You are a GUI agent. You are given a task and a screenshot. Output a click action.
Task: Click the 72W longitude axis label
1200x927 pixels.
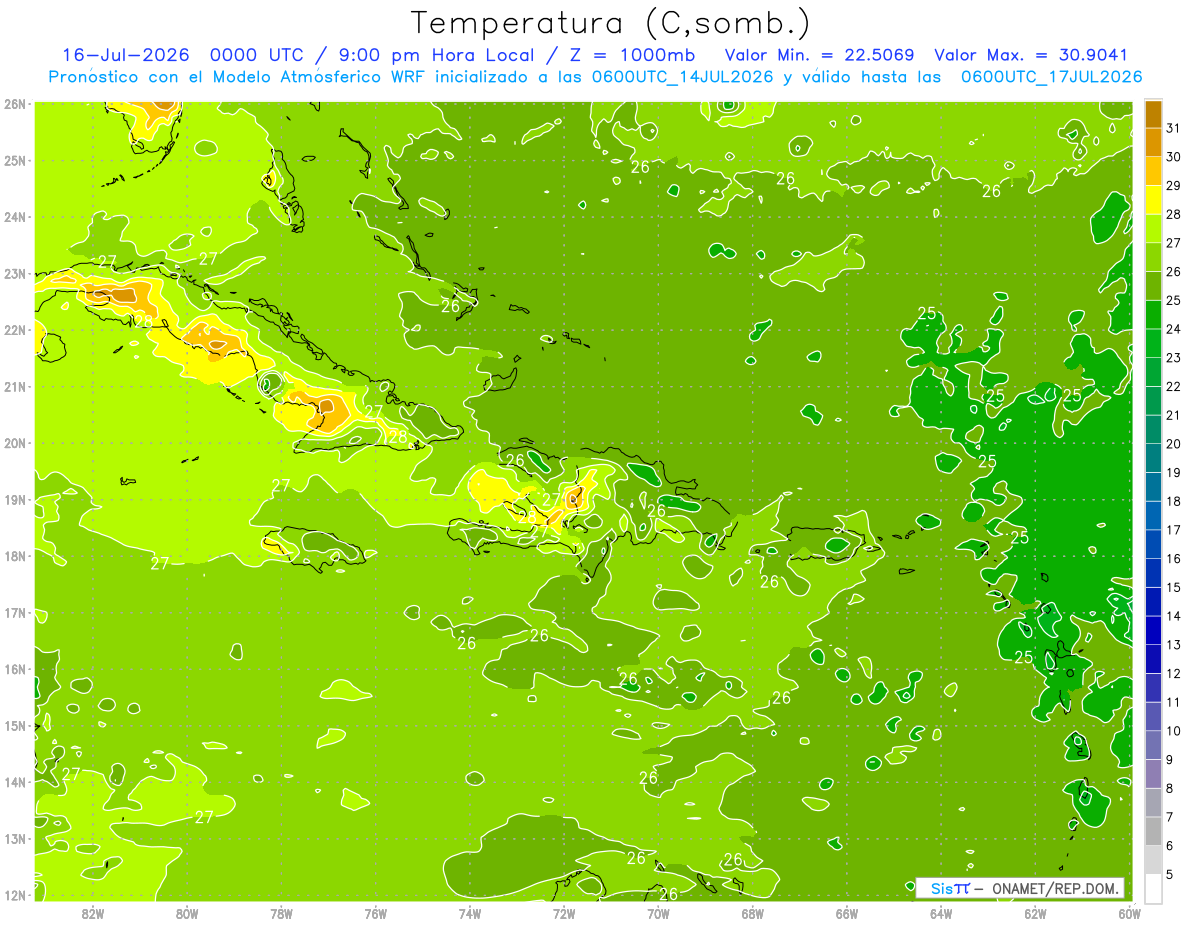tap(564, 913)
